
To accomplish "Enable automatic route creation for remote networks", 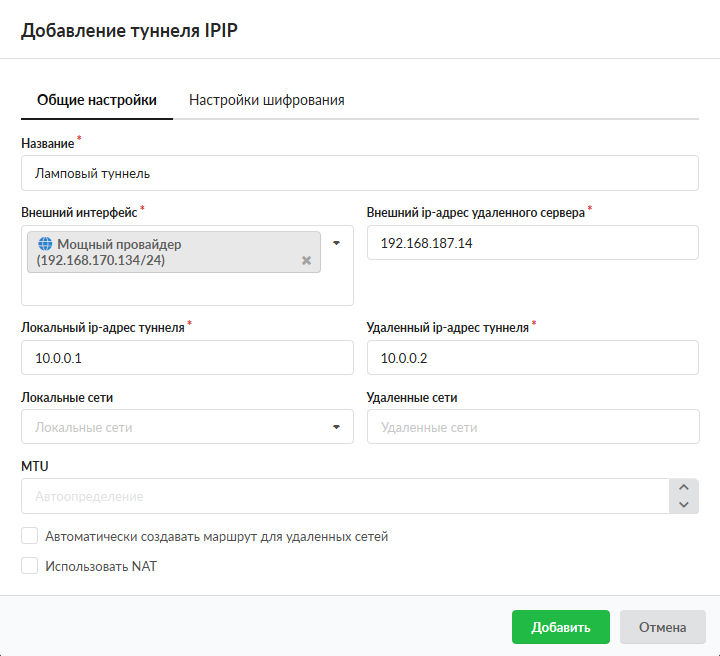I will pos(30,536).
